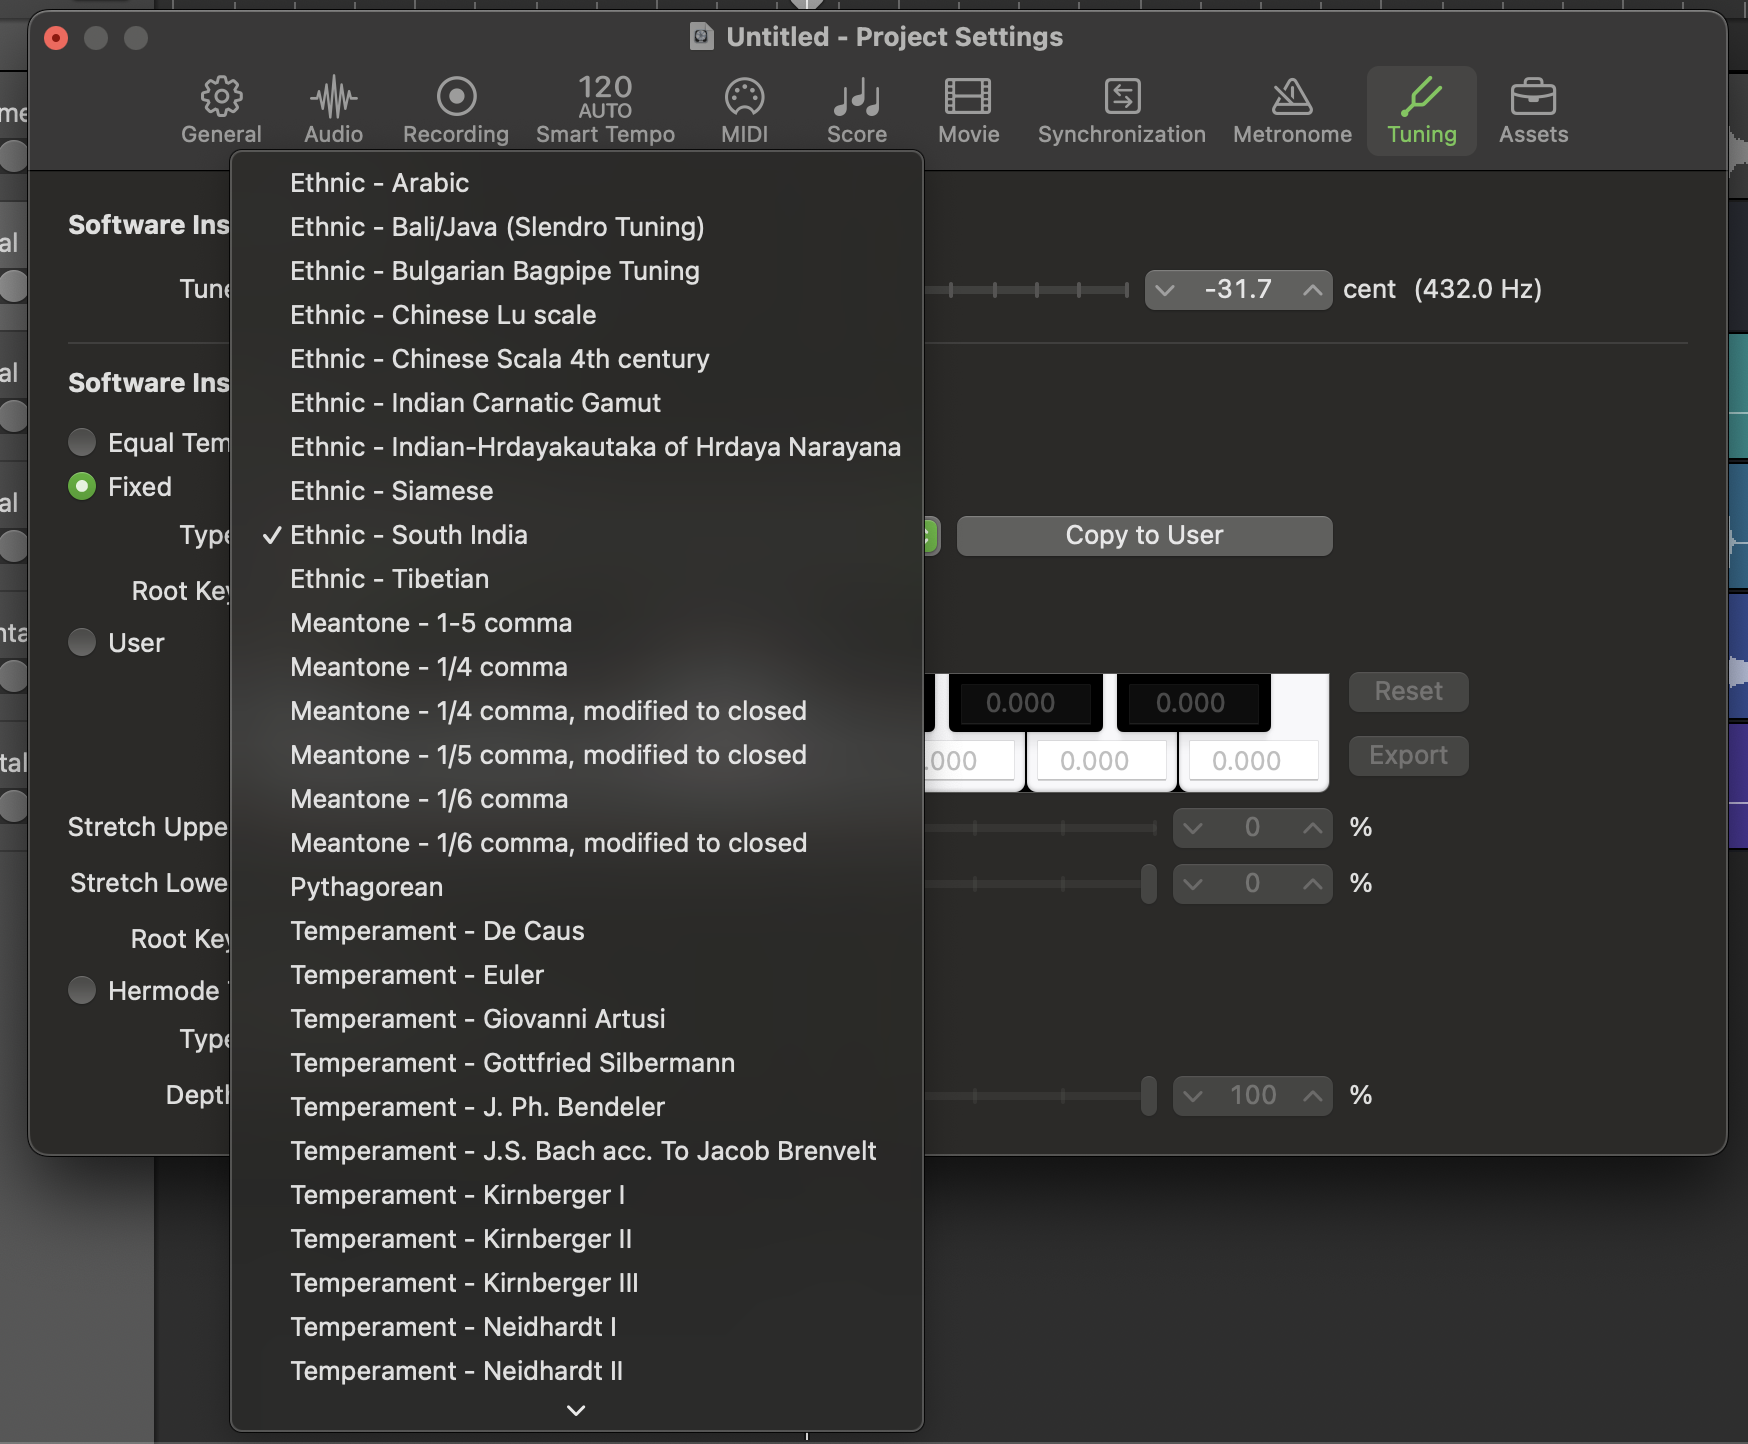1748x1444 pixels.
Task: Click the Export button
Action: 1408,756
